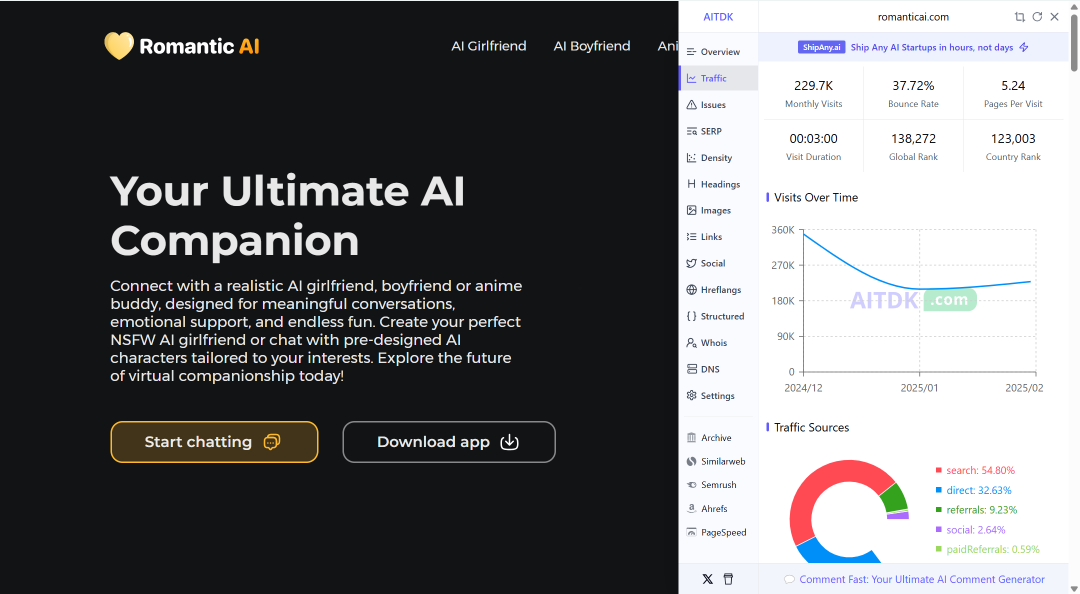Select the Traffic sidebar item

718,79
